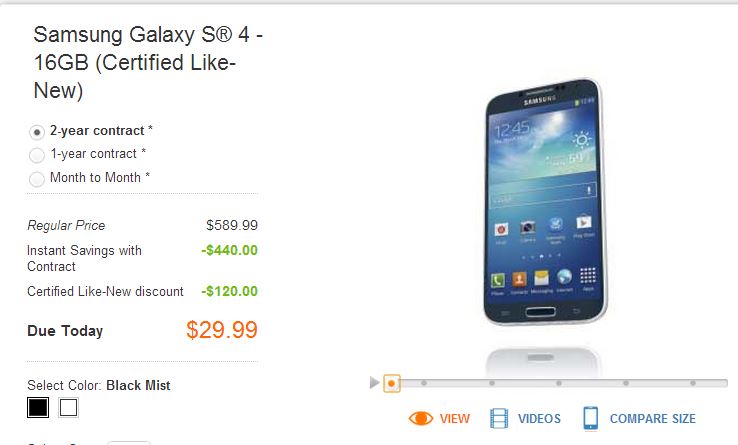This screenshot has width=738, height=445.
Task: Jump to third dot on rotation slider
Action: tap(492, 383)
